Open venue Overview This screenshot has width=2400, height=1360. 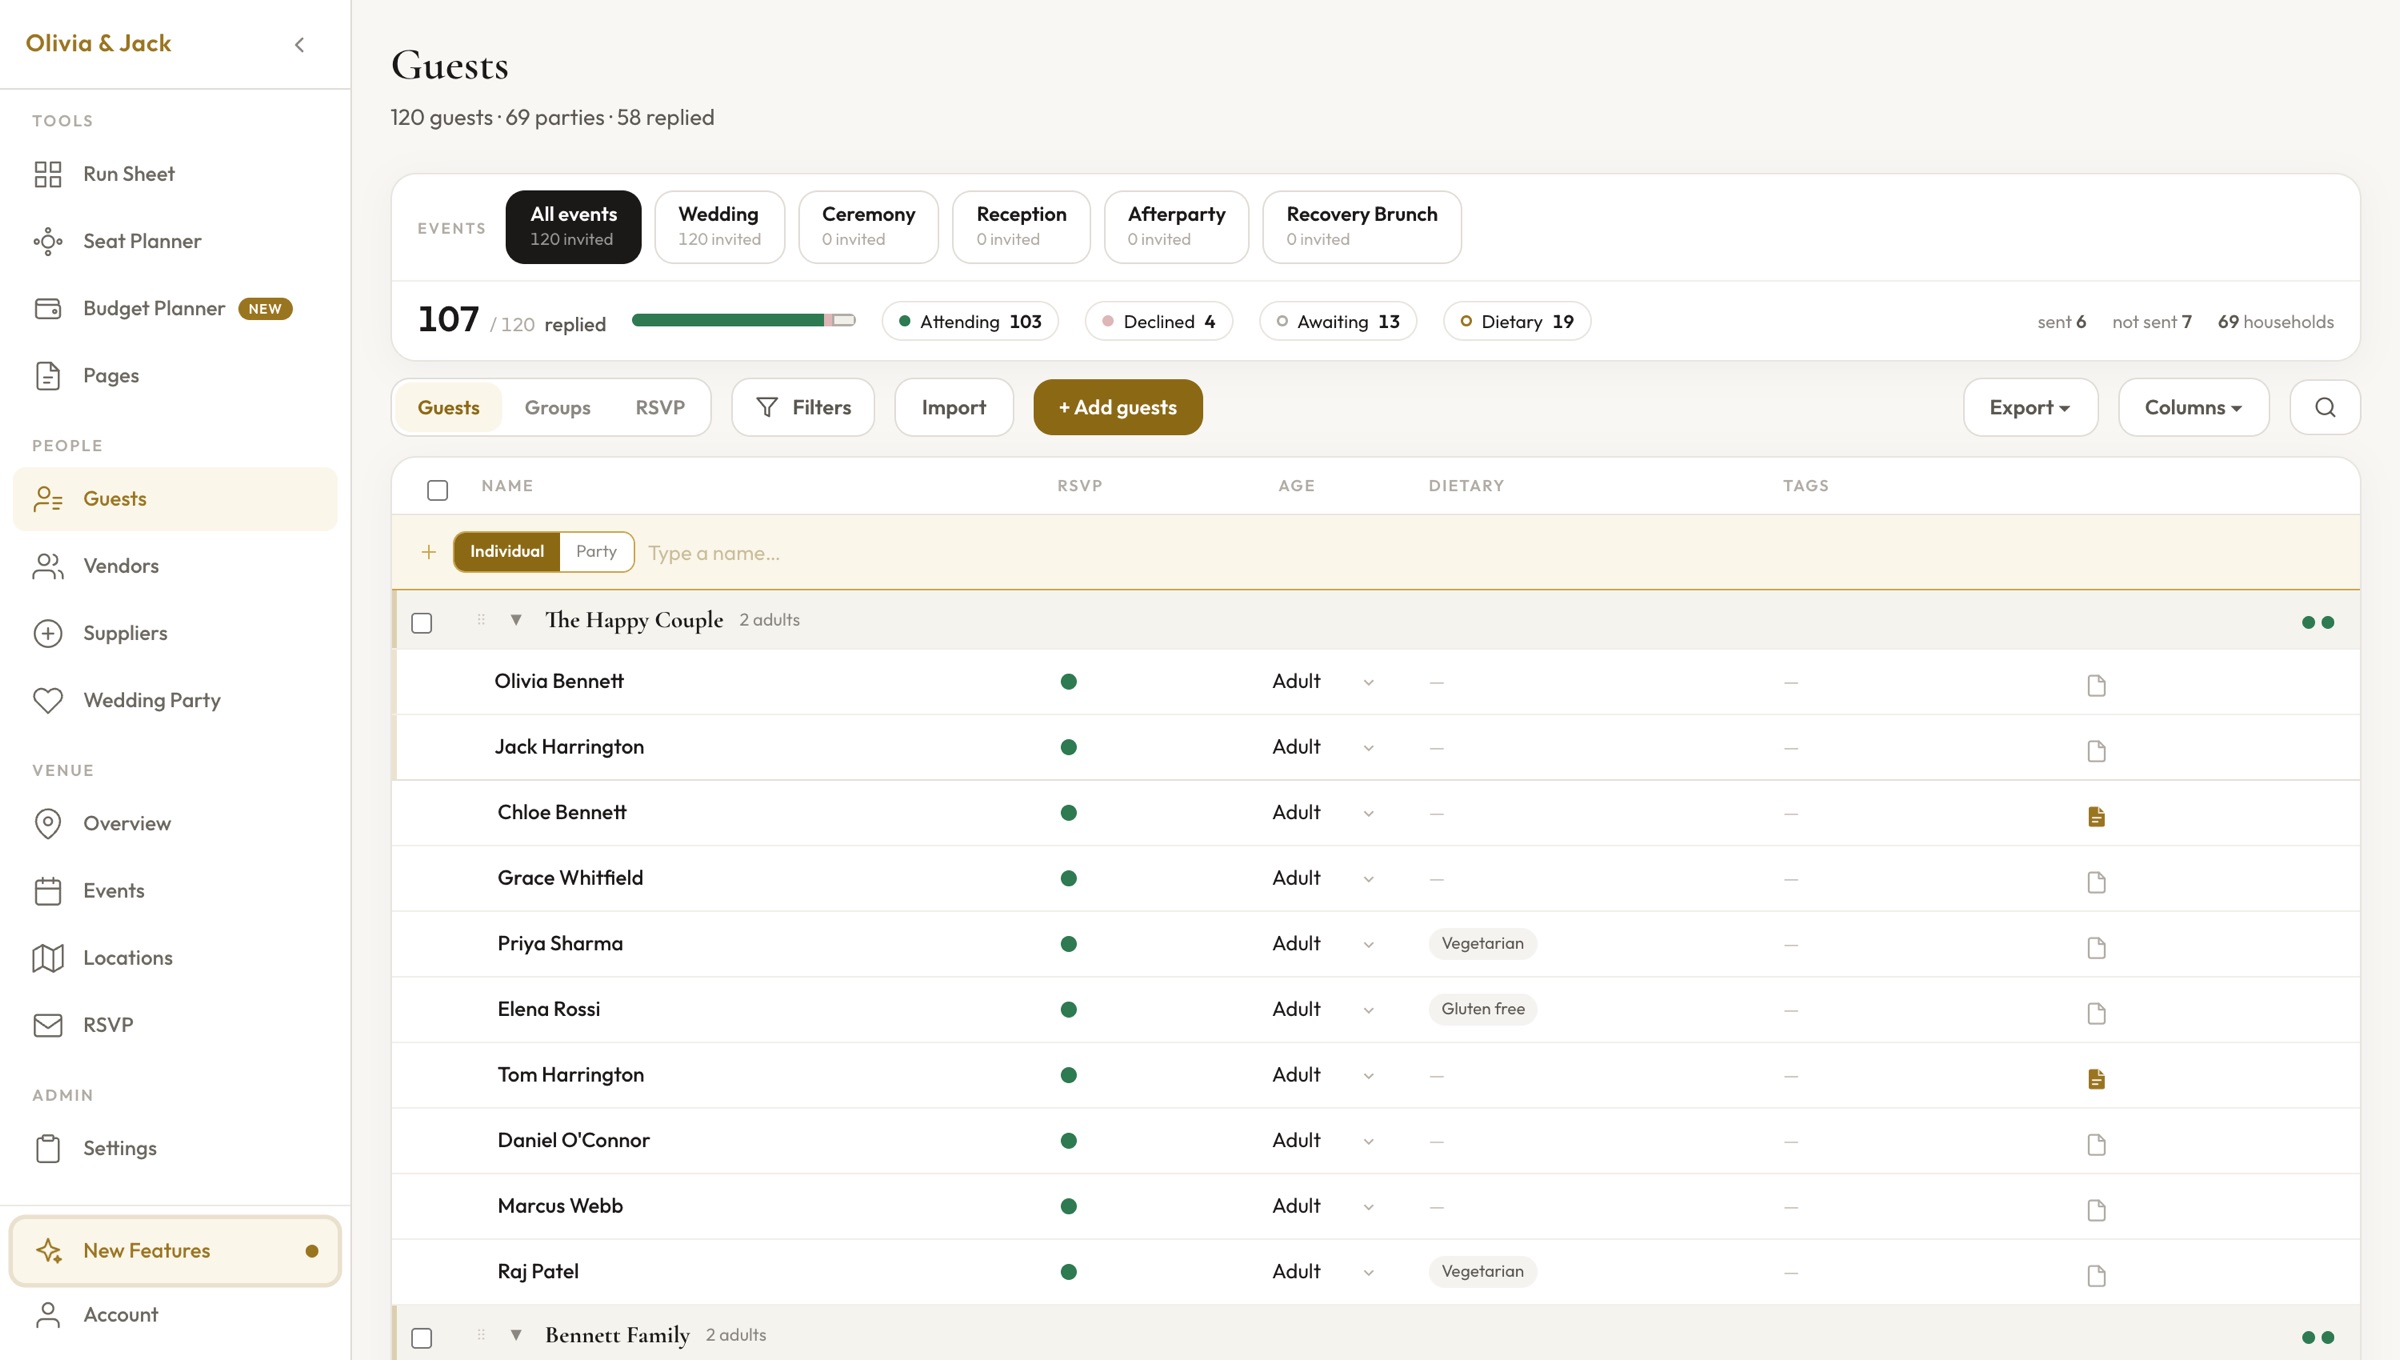tap(175, 823)
